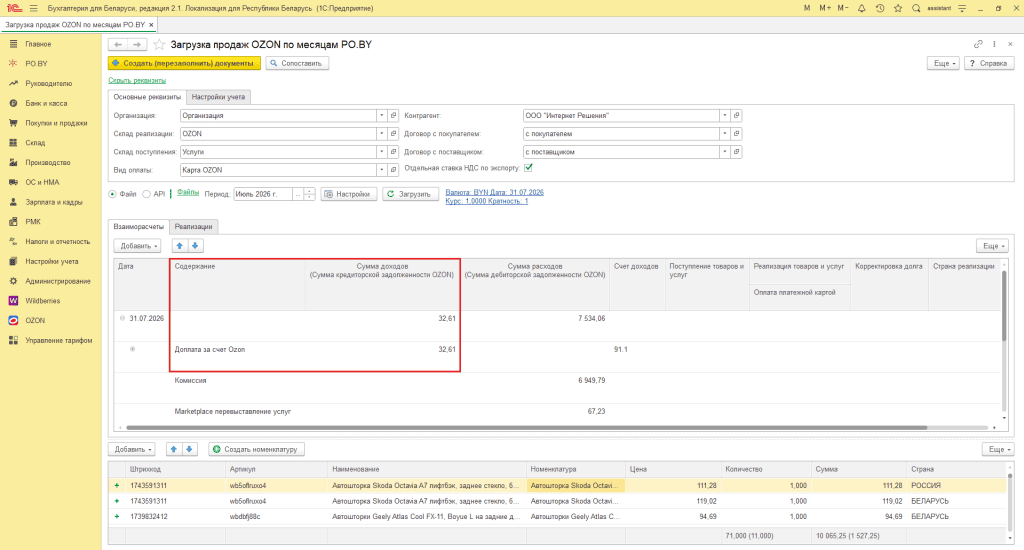Copy link to this form icon
The width and height of the screenshot is (1024, 550).
click(x=978, y=44)
